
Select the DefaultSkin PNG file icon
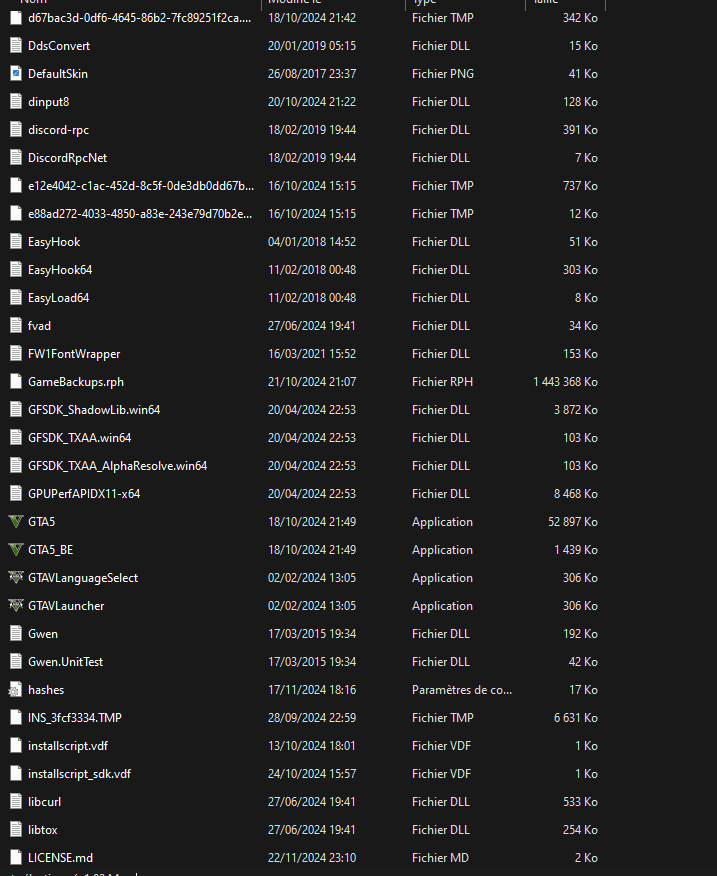[x=15, y=74]
